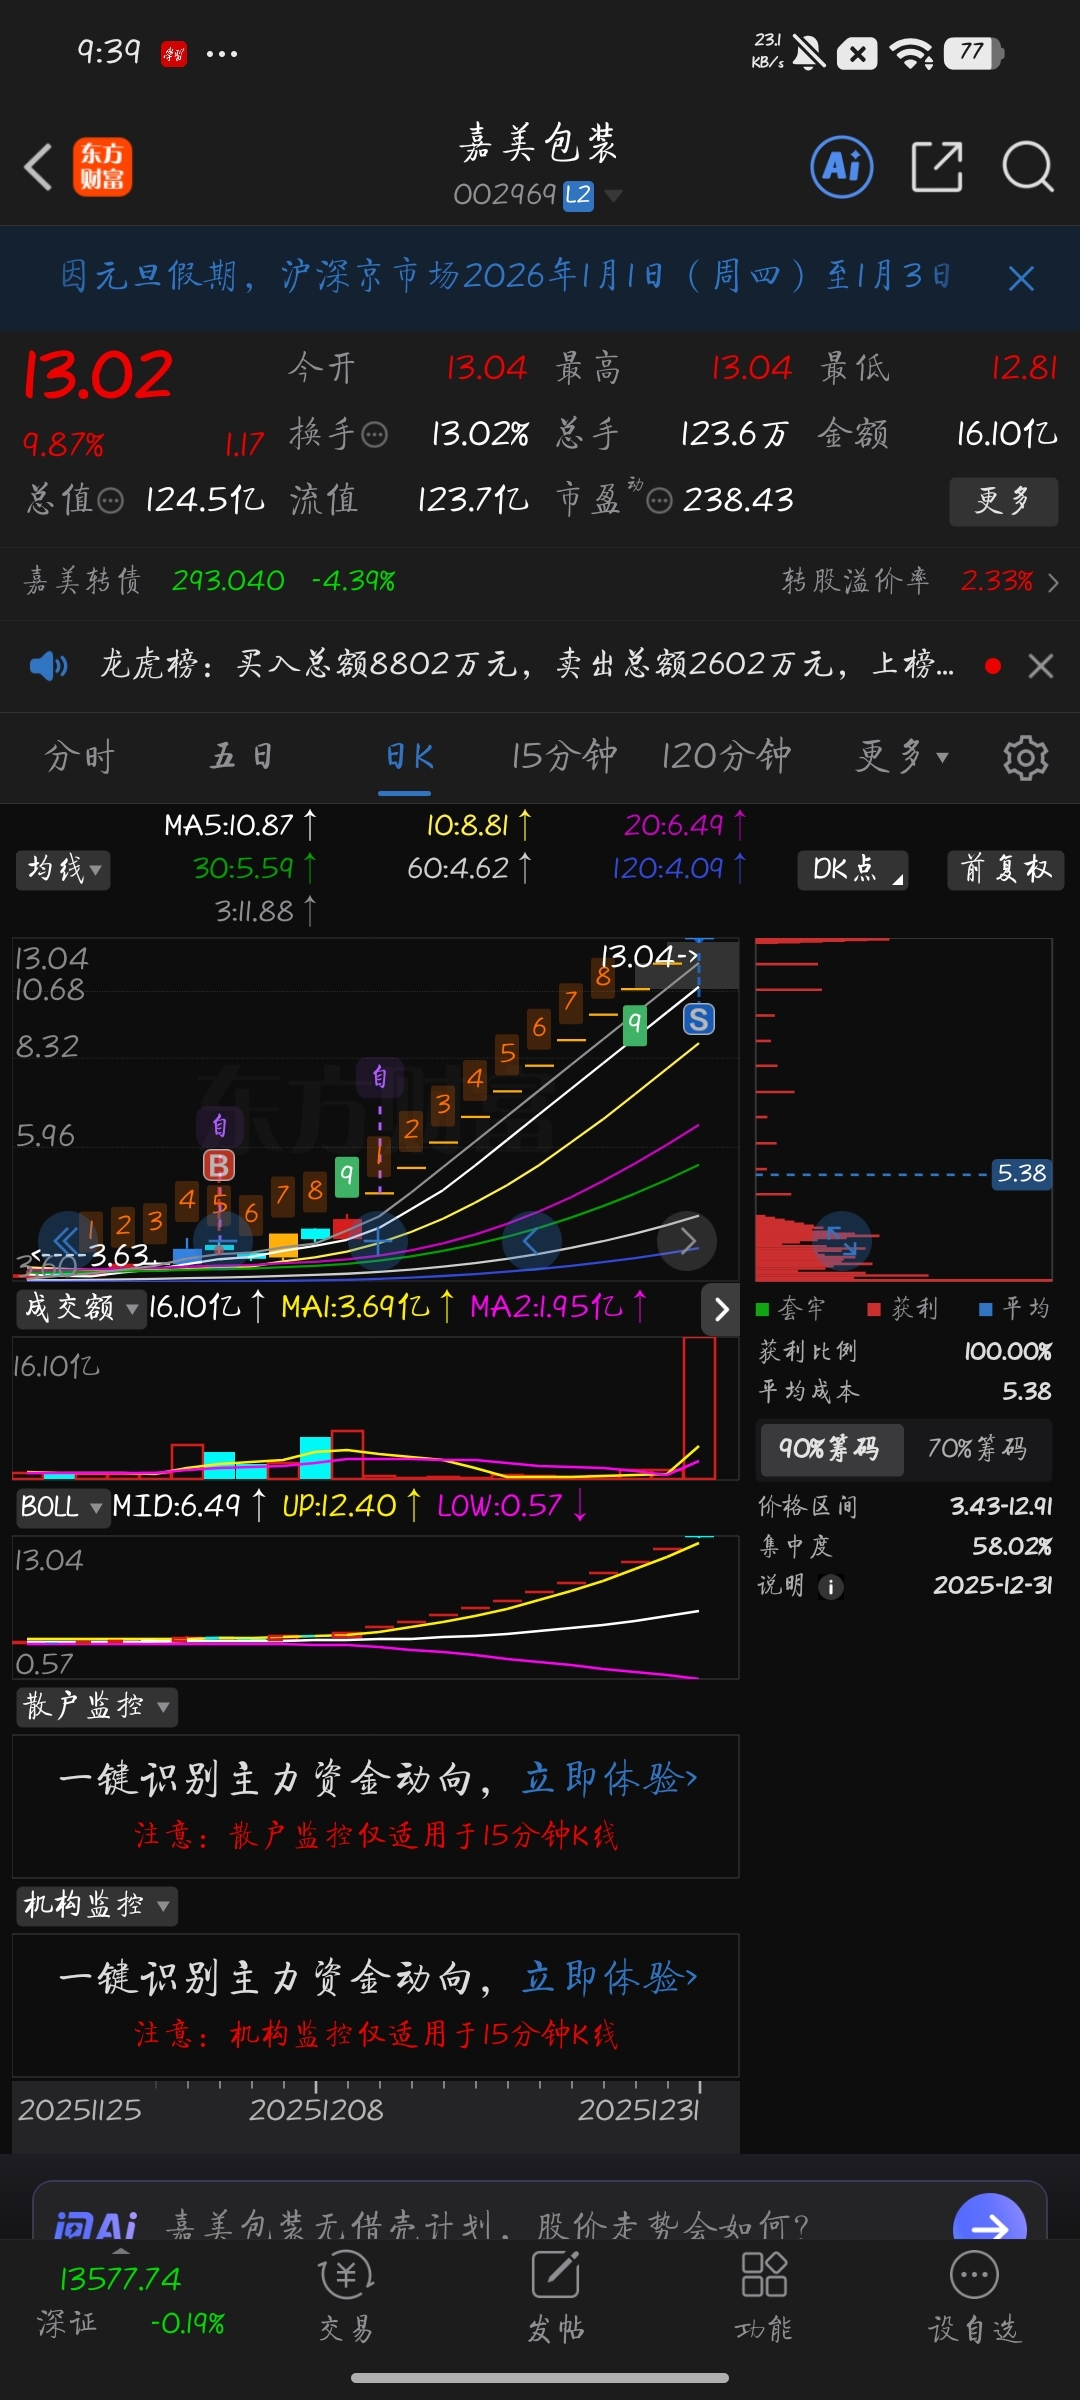Screen dimensions: 1080x2400
Task: Tap 立即体验 under 散户监控
Action: pos(610,1779)
